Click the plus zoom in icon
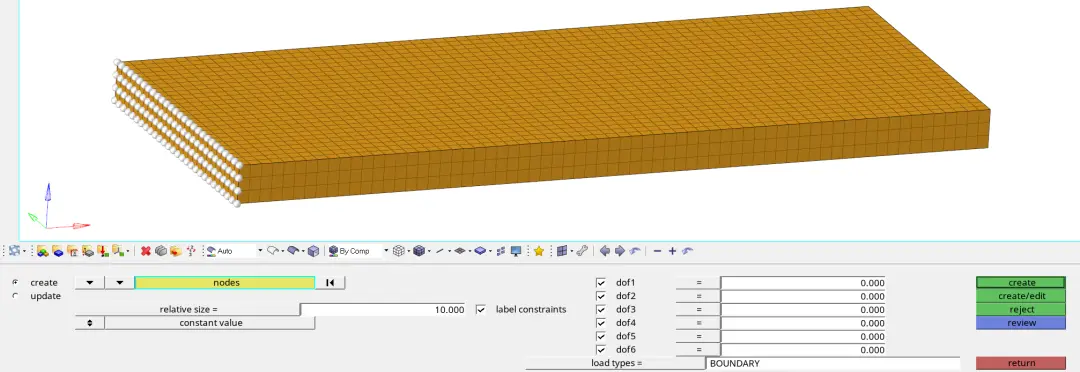Image resolution: width=1080 pixels, height=372 pixels. coord(672,251)
